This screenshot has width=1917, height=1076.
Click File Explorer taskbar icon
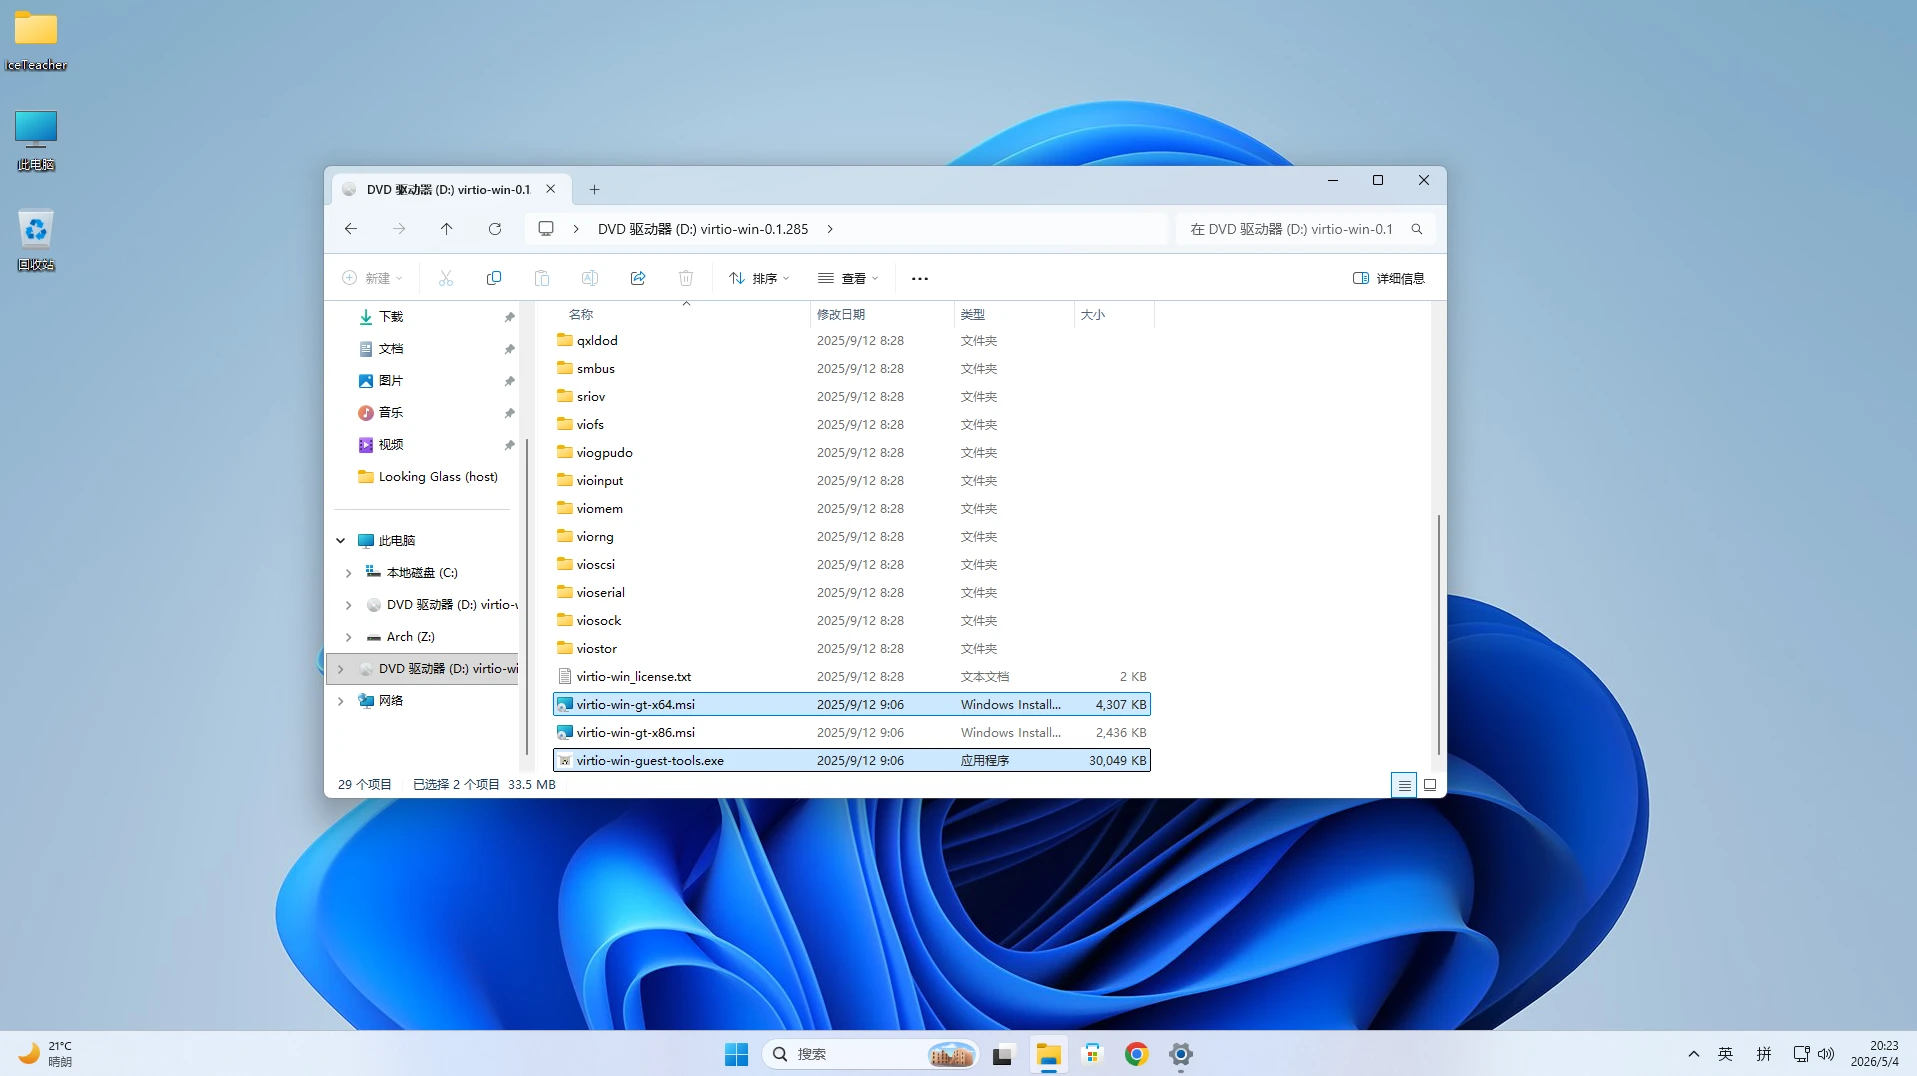(x=1048, y=1054)
